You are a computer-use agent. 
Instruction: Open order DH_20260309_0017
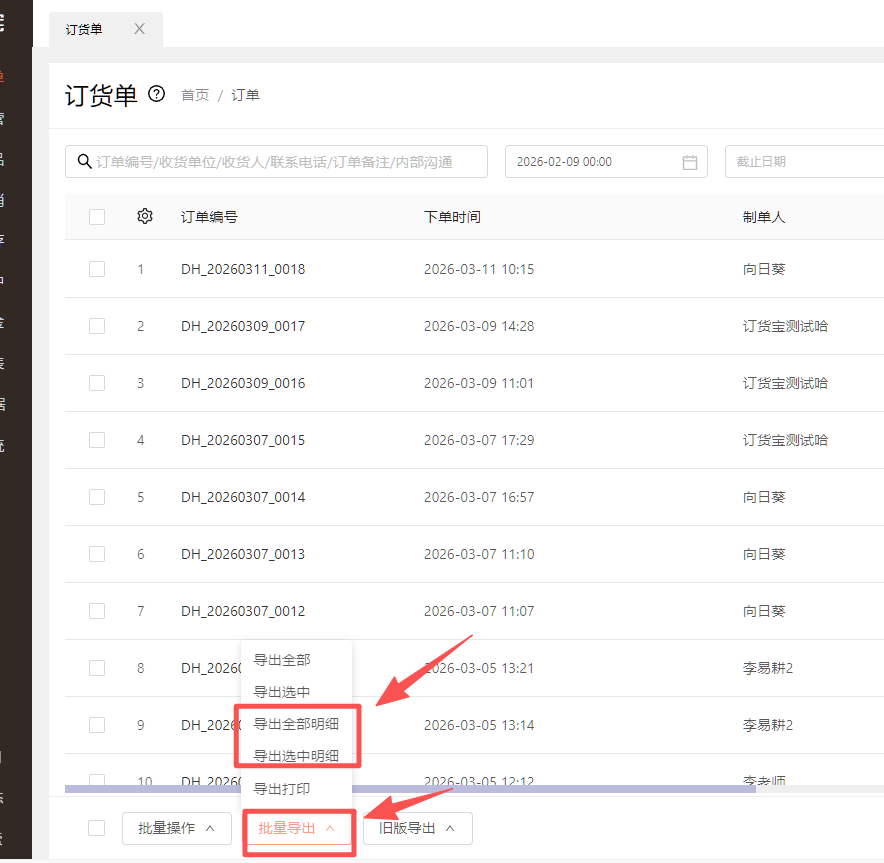[x=243, y=326]
